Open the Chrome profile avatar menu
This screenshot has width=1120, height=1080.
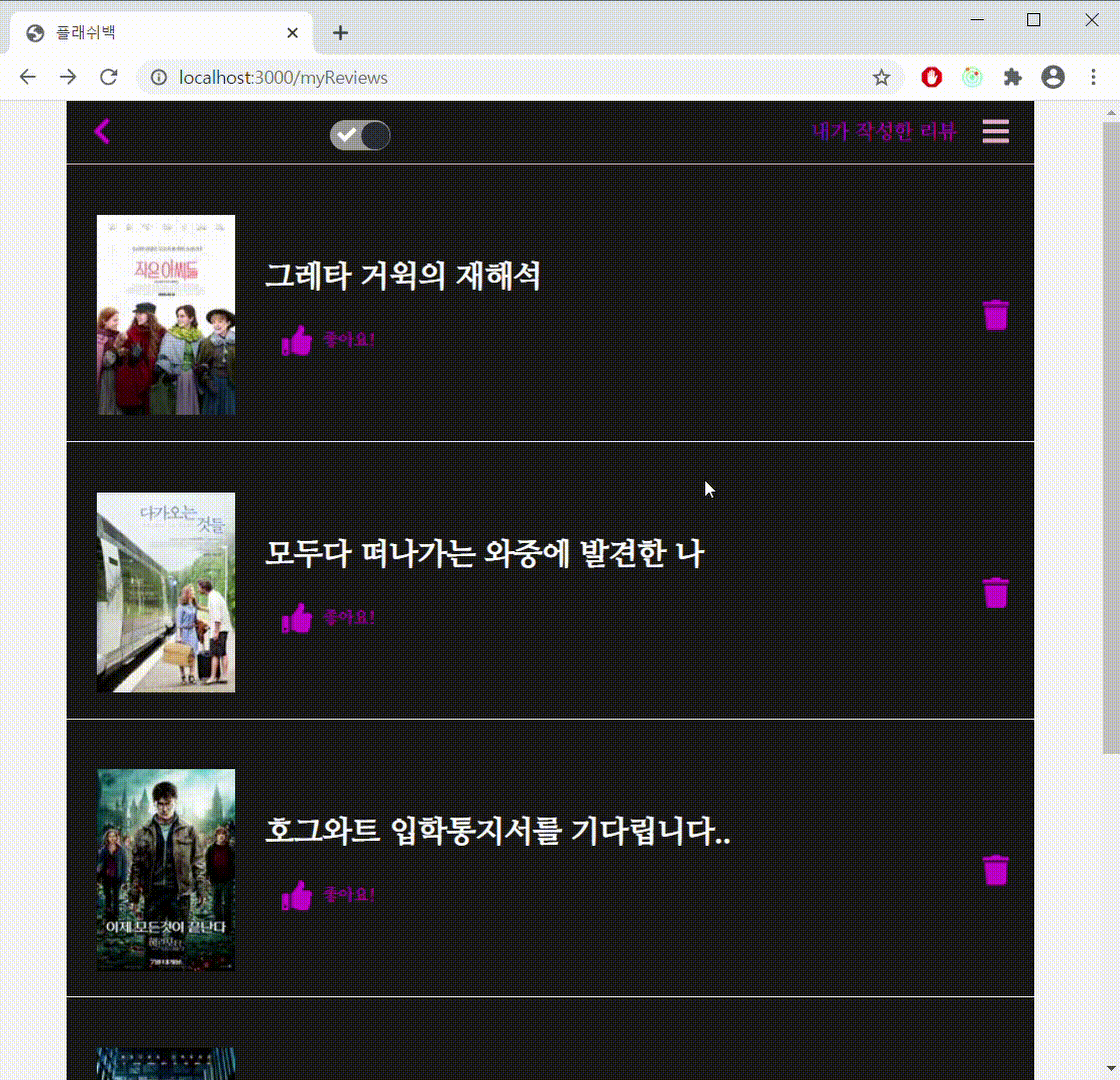(x=1053, y=77)
